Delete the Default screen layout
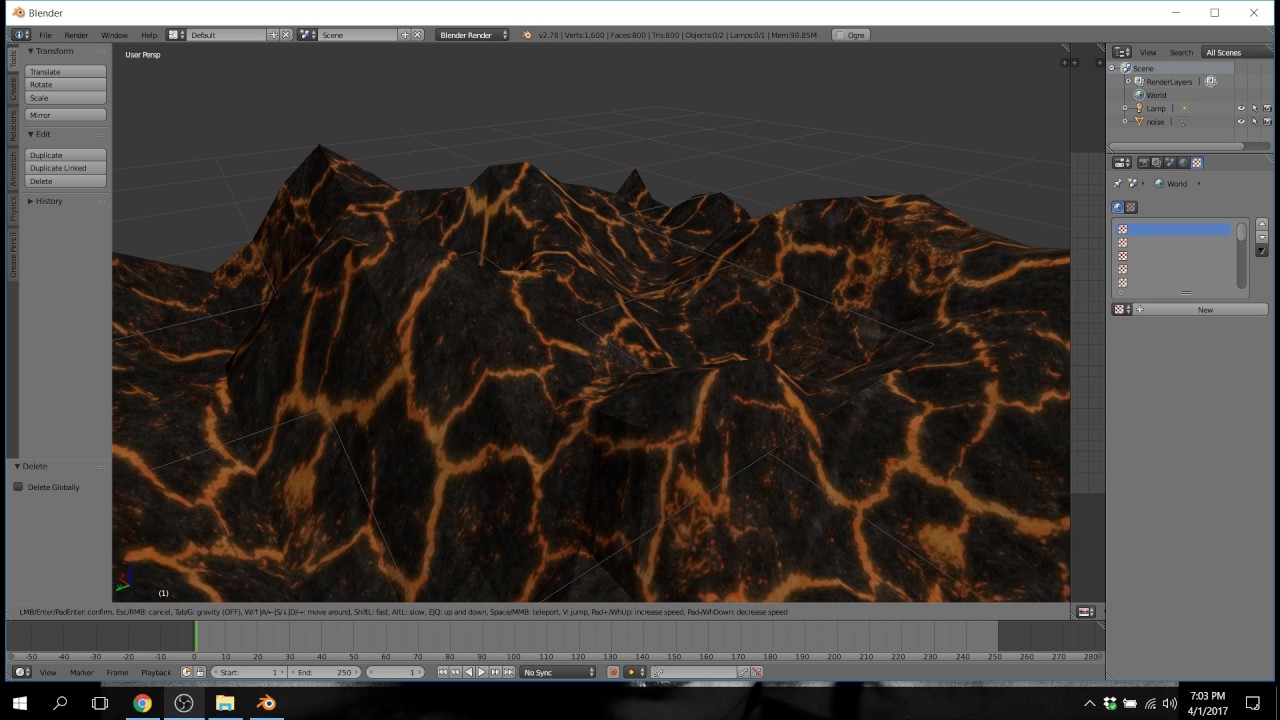The image size is (1280, 720). [x=286, y=35]
